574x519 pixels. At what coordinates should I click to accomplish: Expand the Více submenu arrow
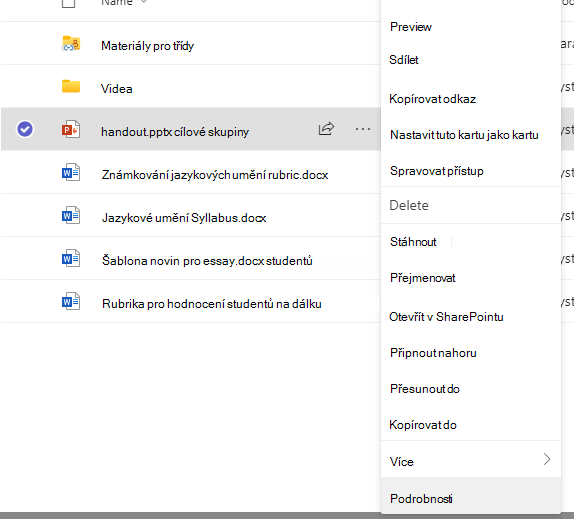point(547,459)
